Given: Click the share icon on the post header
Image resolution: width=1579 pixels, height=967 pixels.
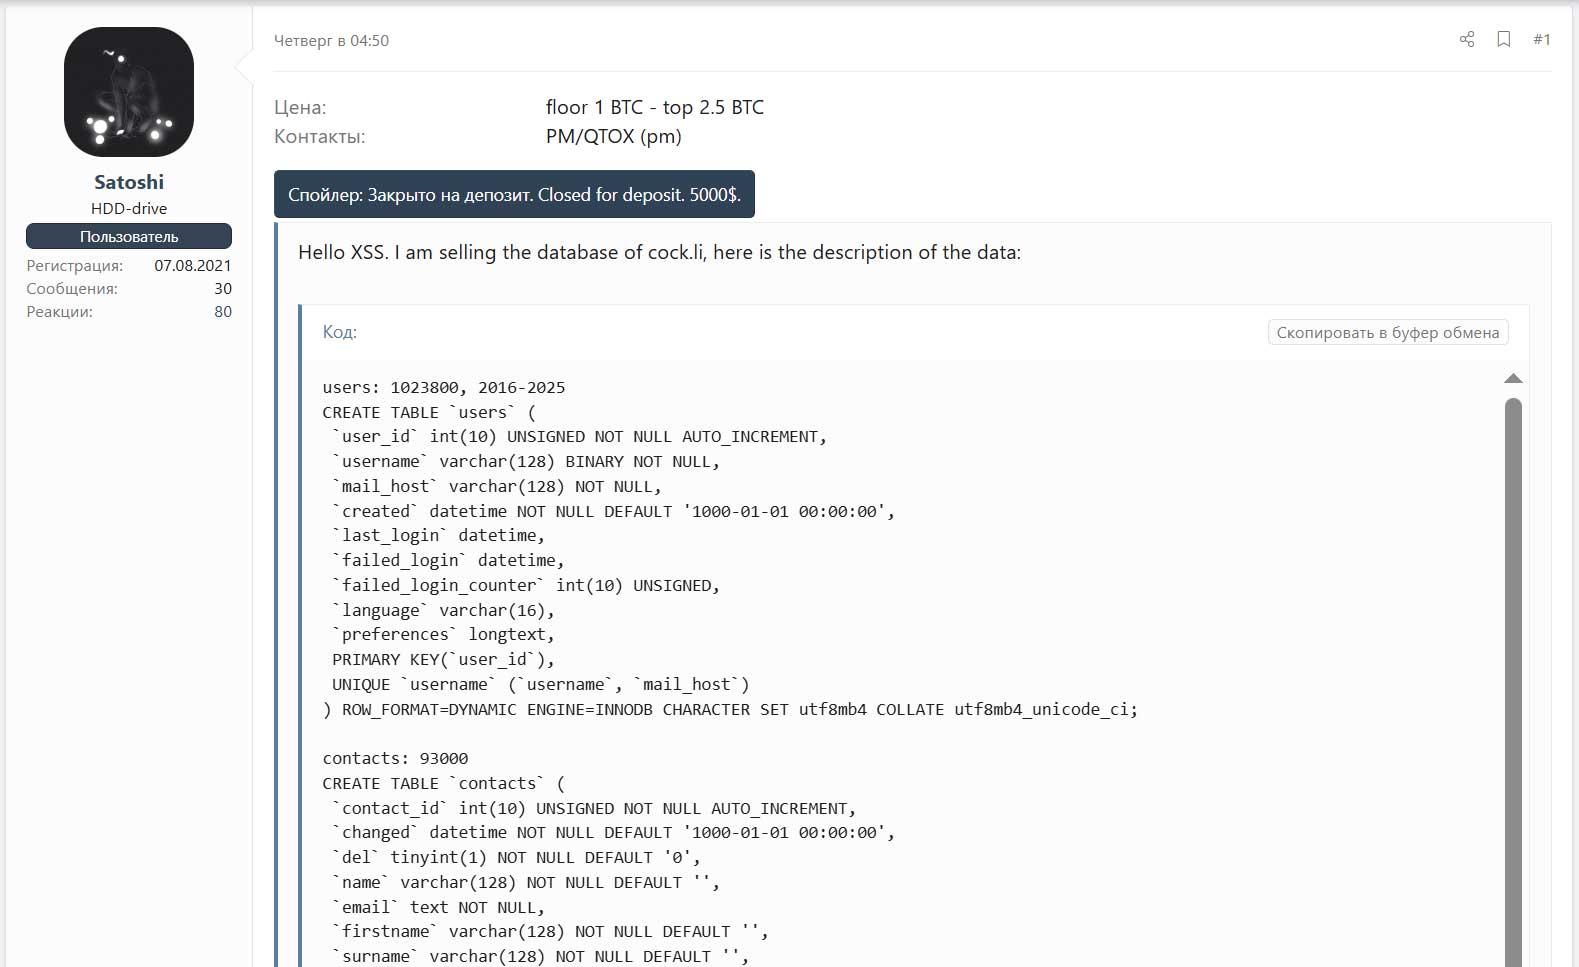Looking at the screenshot, I should (1467, 39).
